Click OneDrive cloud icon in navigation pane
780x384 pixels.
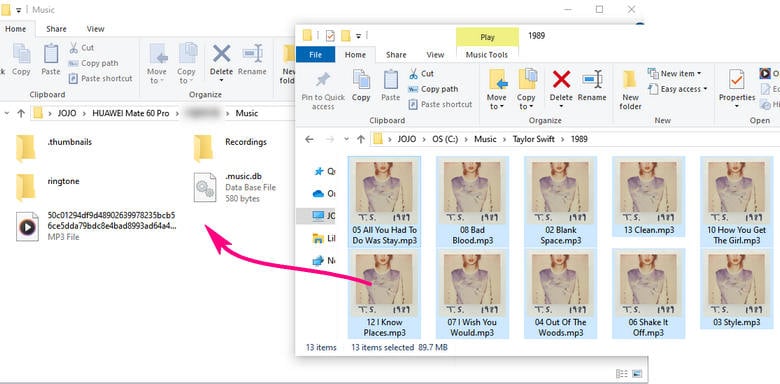318,193
